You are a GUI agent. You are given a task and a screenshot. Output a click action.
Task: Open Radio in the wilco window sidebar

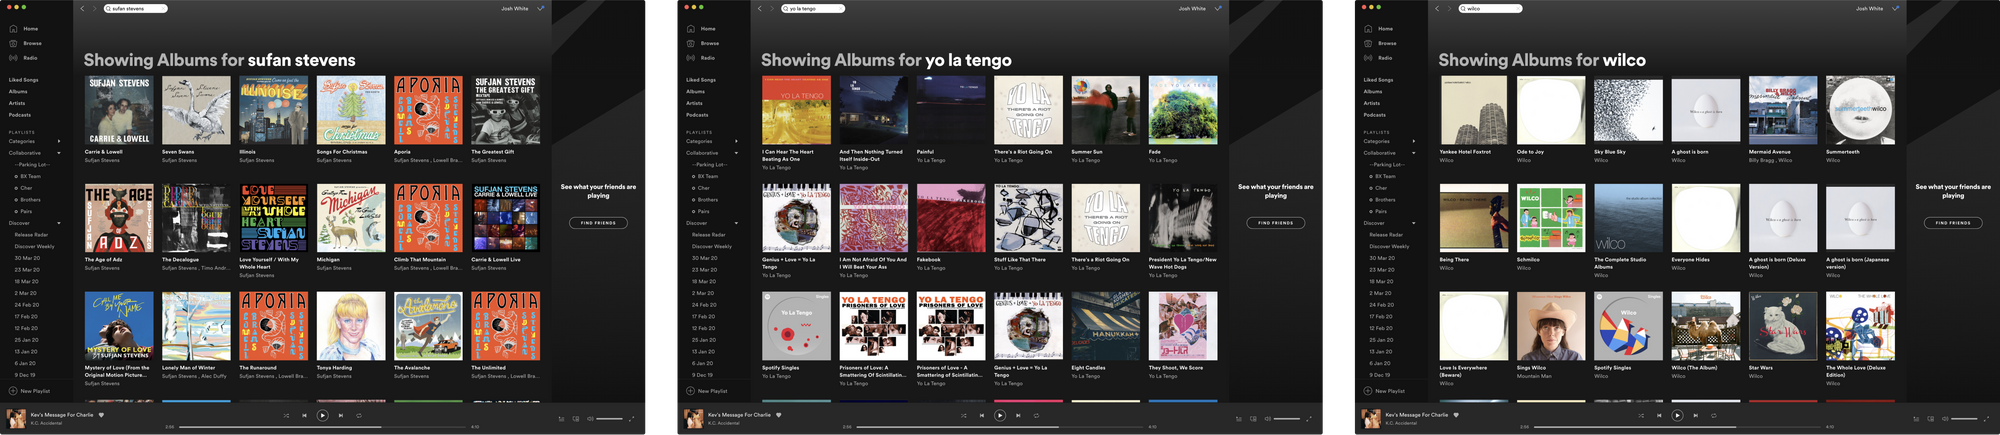[1379, 58]
